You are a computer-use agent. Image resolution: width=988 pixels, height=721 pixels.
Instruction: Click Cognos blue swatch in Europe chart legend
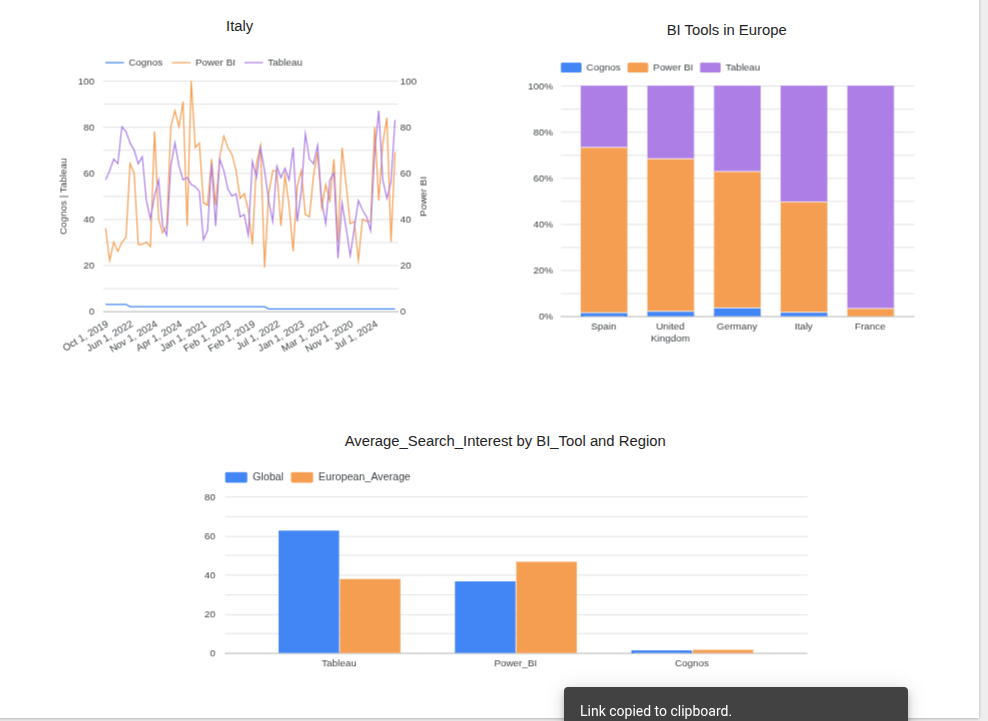tap(571, 67)
